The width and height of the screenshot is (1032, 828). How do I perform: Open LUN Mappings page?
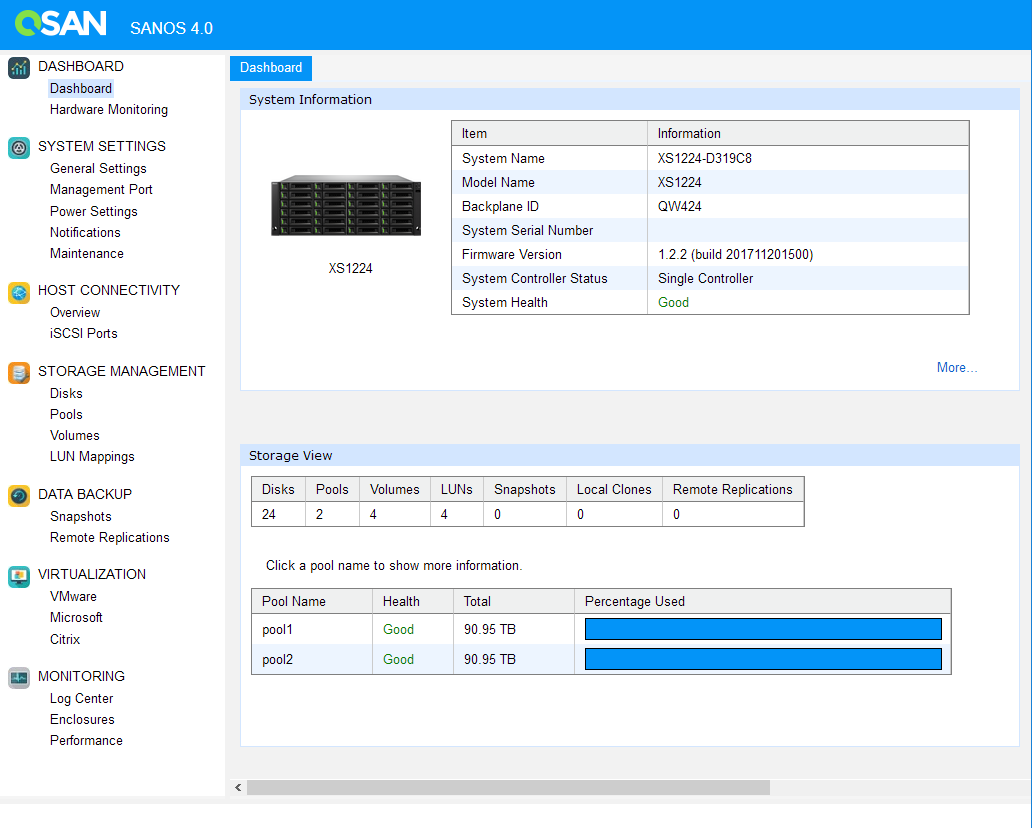pos(92,457)
